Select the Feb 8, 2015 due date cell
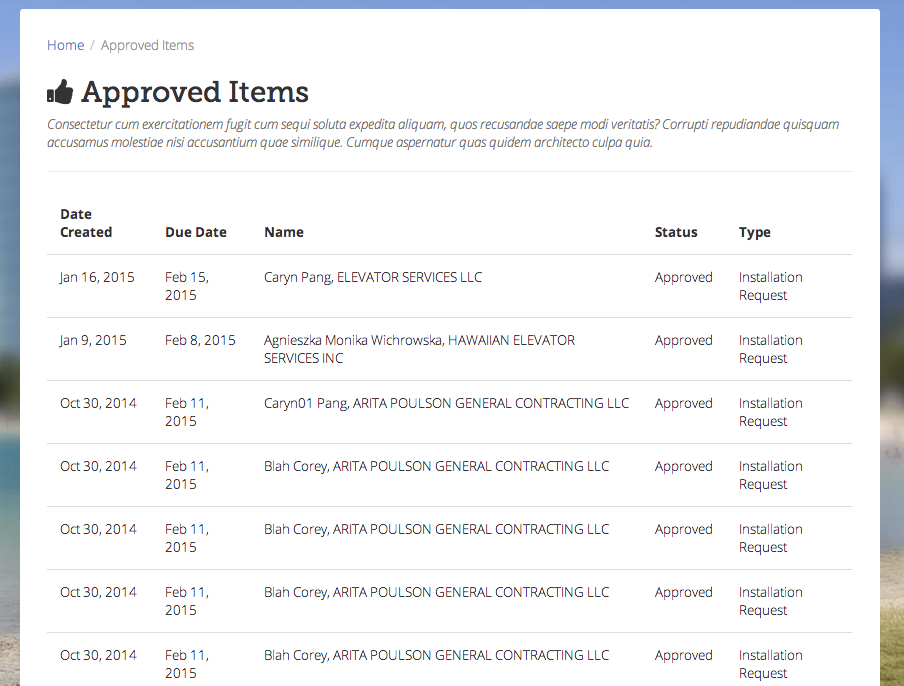 tap(200, 340)
